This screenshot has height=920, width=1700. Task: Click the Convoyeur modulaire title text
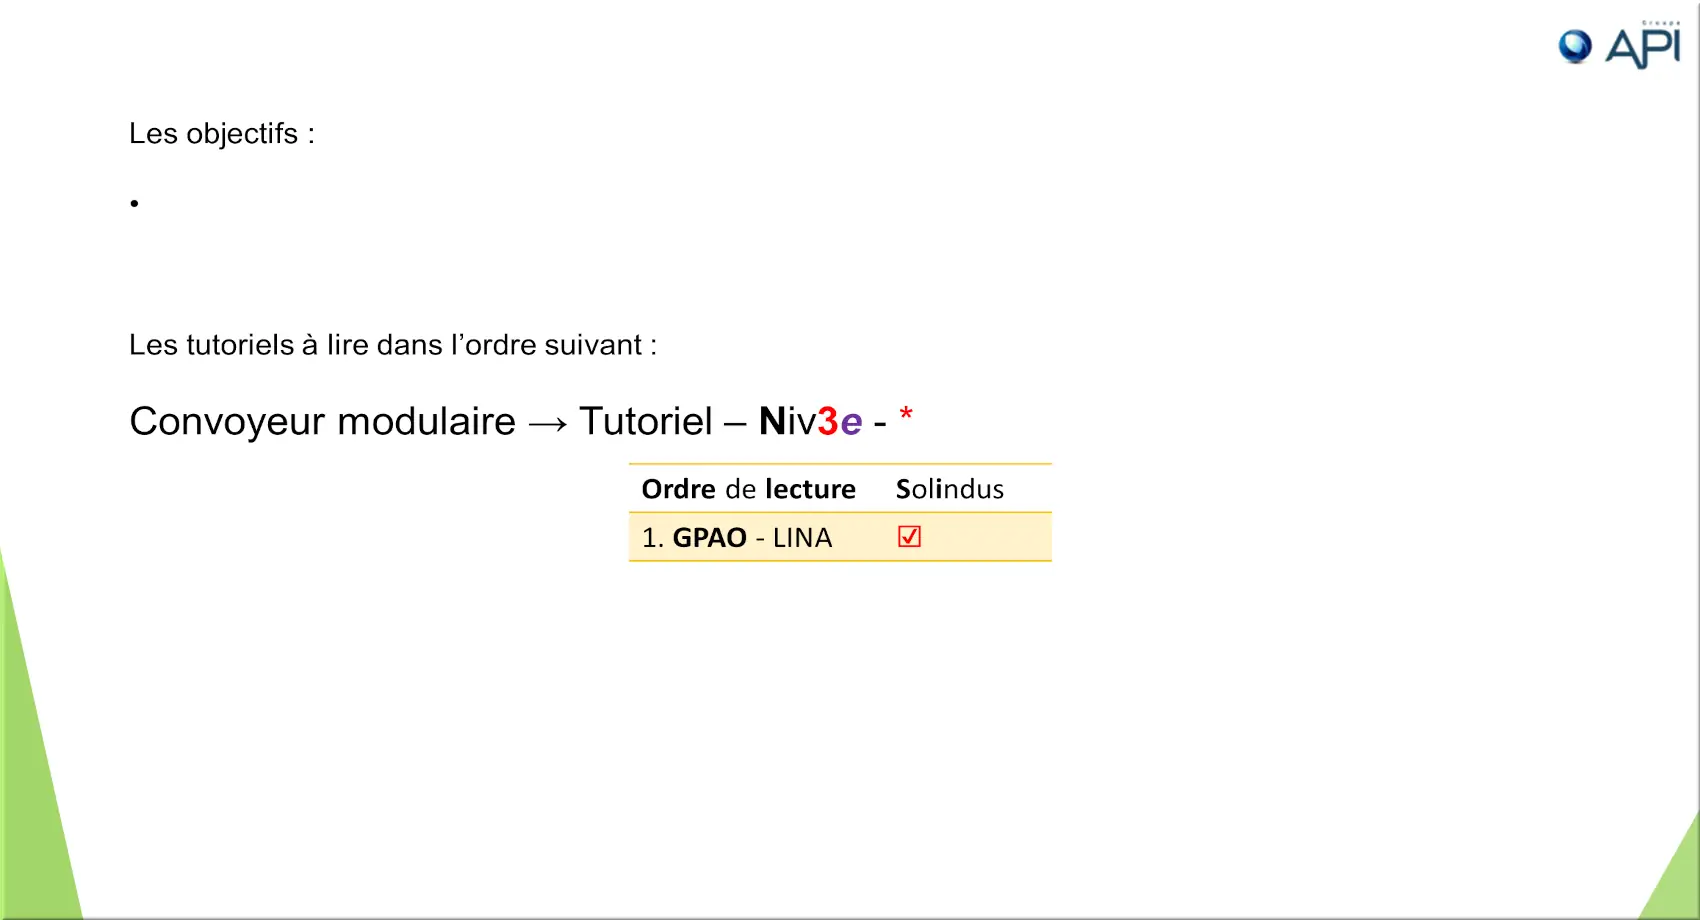click(x=322, y=422)
